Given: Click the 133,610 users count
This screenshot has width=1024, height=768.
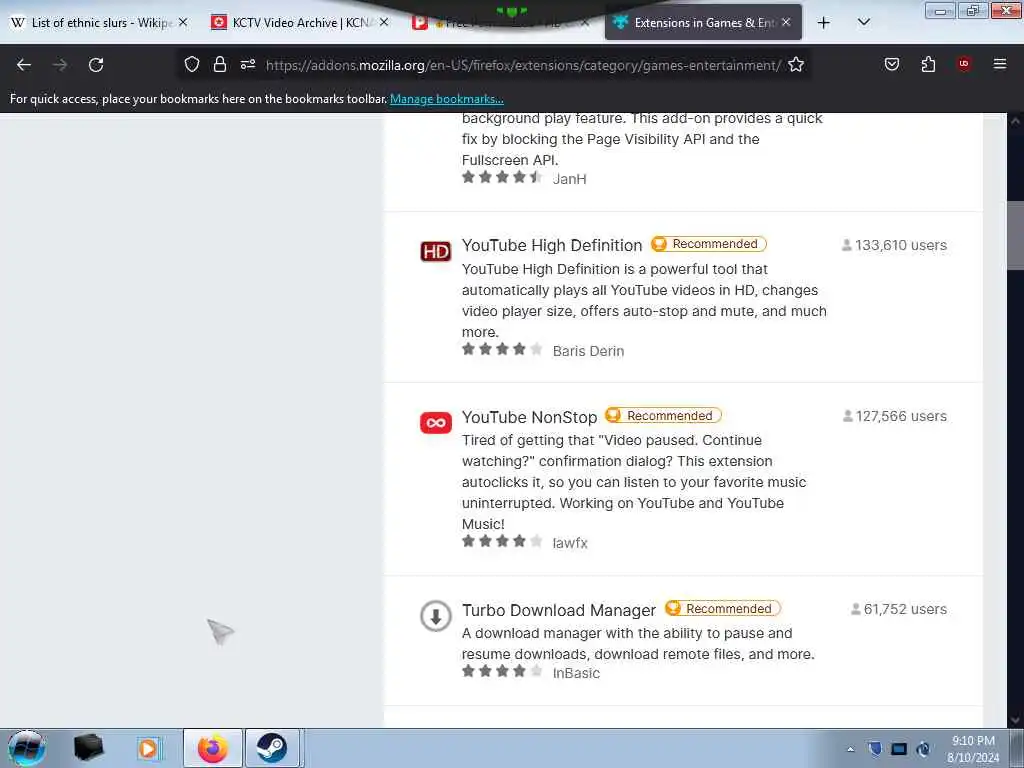Looking at the screenshot, I should pyautogui.click(x=894, y=245).
